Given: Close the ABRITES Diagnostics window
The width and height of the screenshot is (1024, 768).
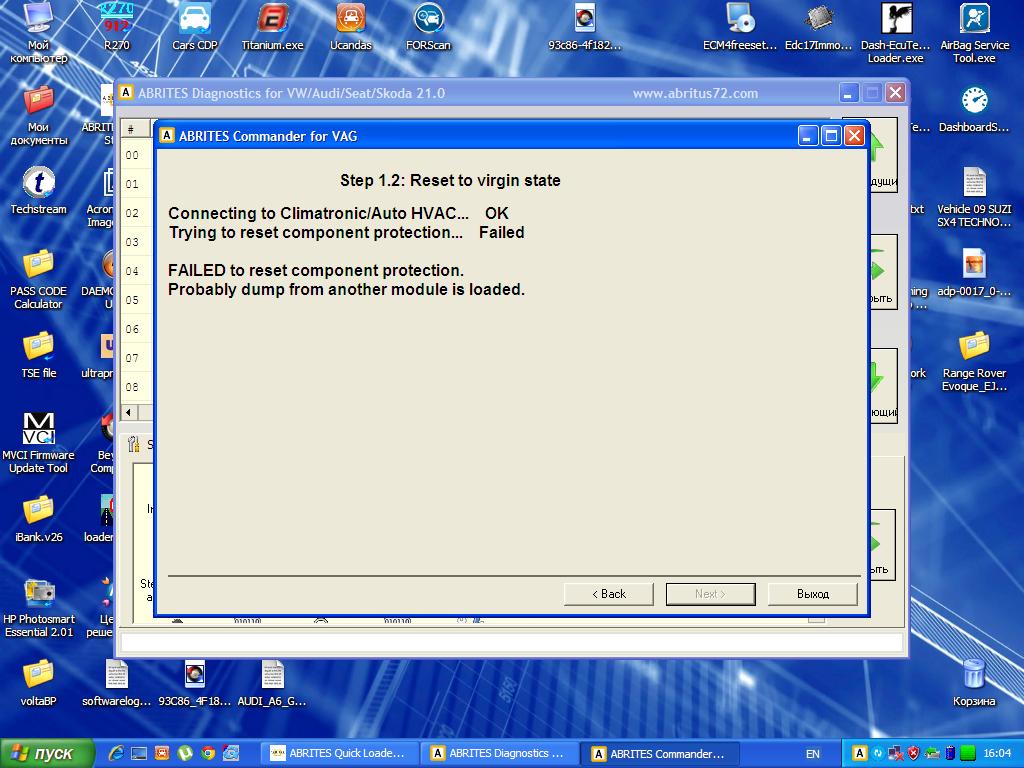Looking at the screenshot, I should (895, 93).
